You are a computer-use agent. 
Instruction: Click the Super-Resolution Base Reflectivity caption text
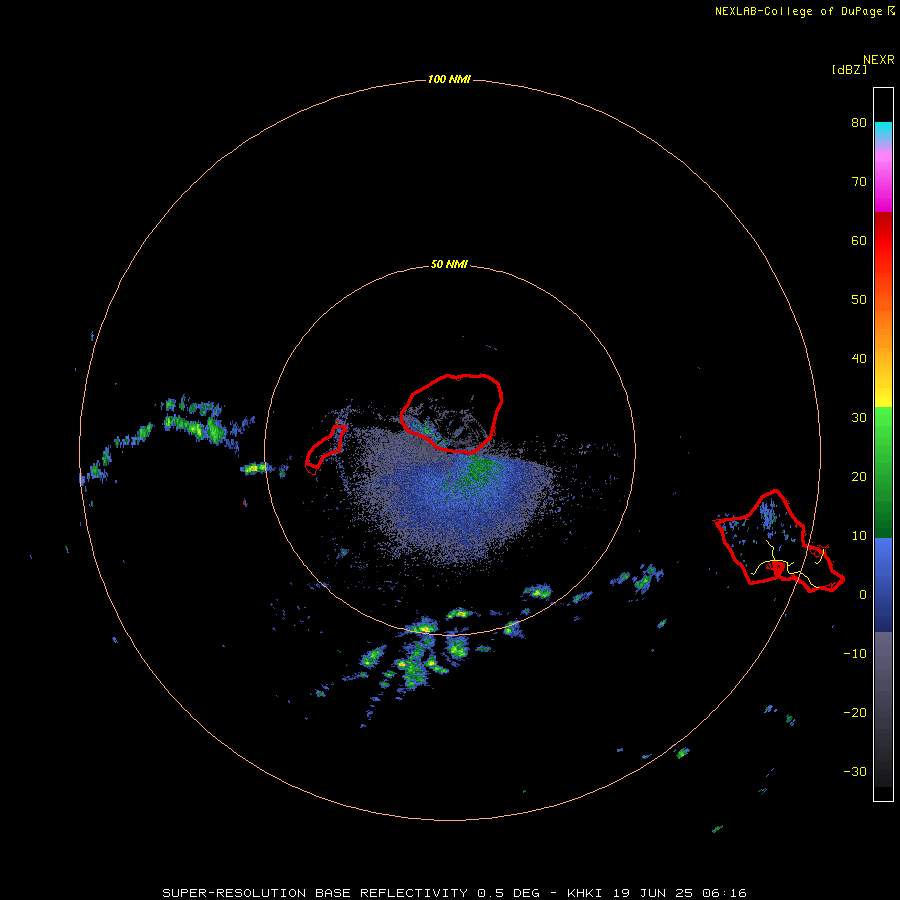455,893
